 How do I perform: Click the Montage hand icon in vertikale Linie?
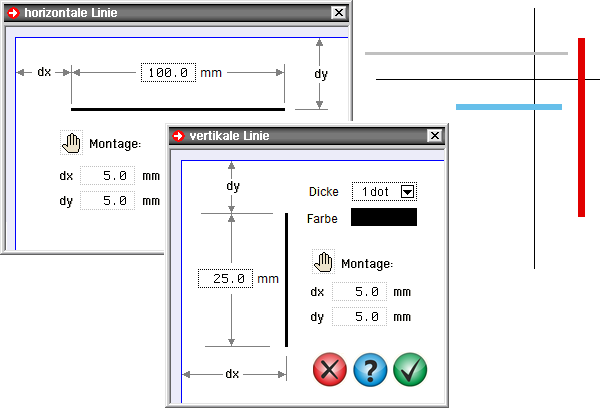click(x=323, y=263)
